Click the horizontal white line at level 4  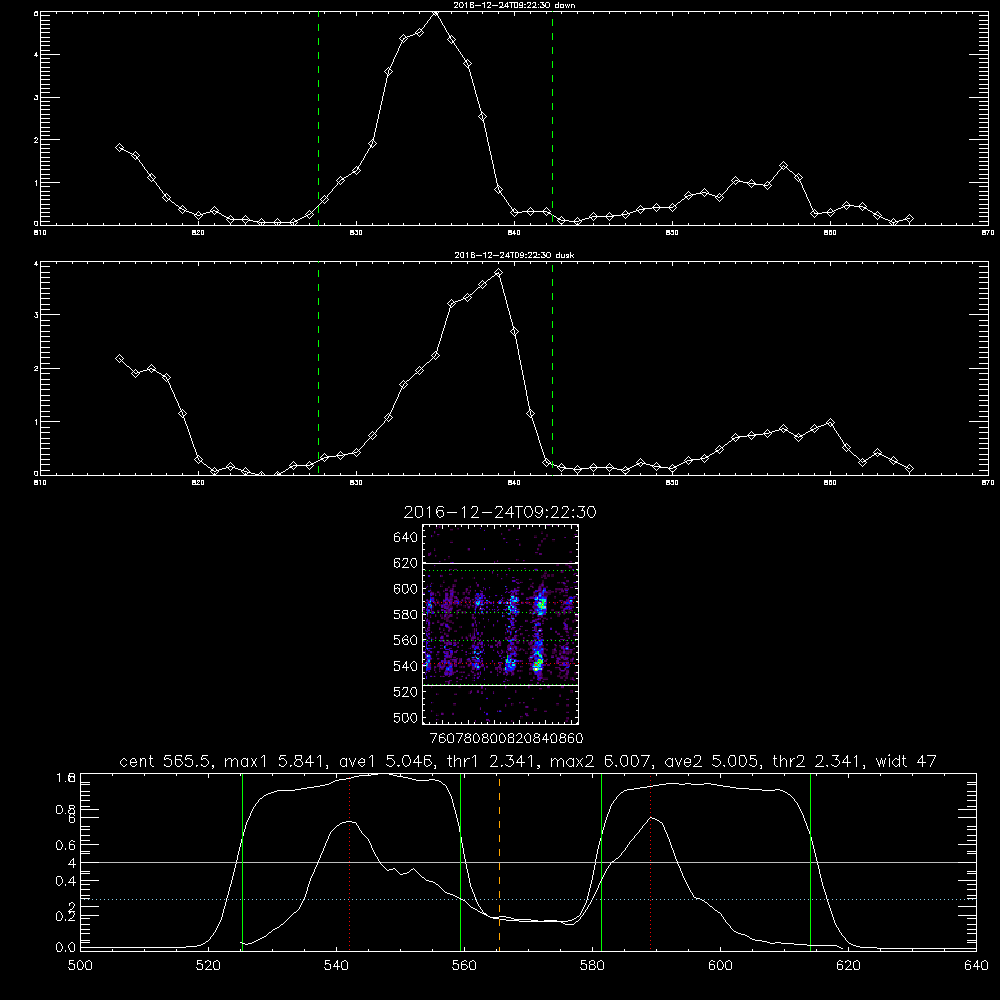[x=528, y=862]
